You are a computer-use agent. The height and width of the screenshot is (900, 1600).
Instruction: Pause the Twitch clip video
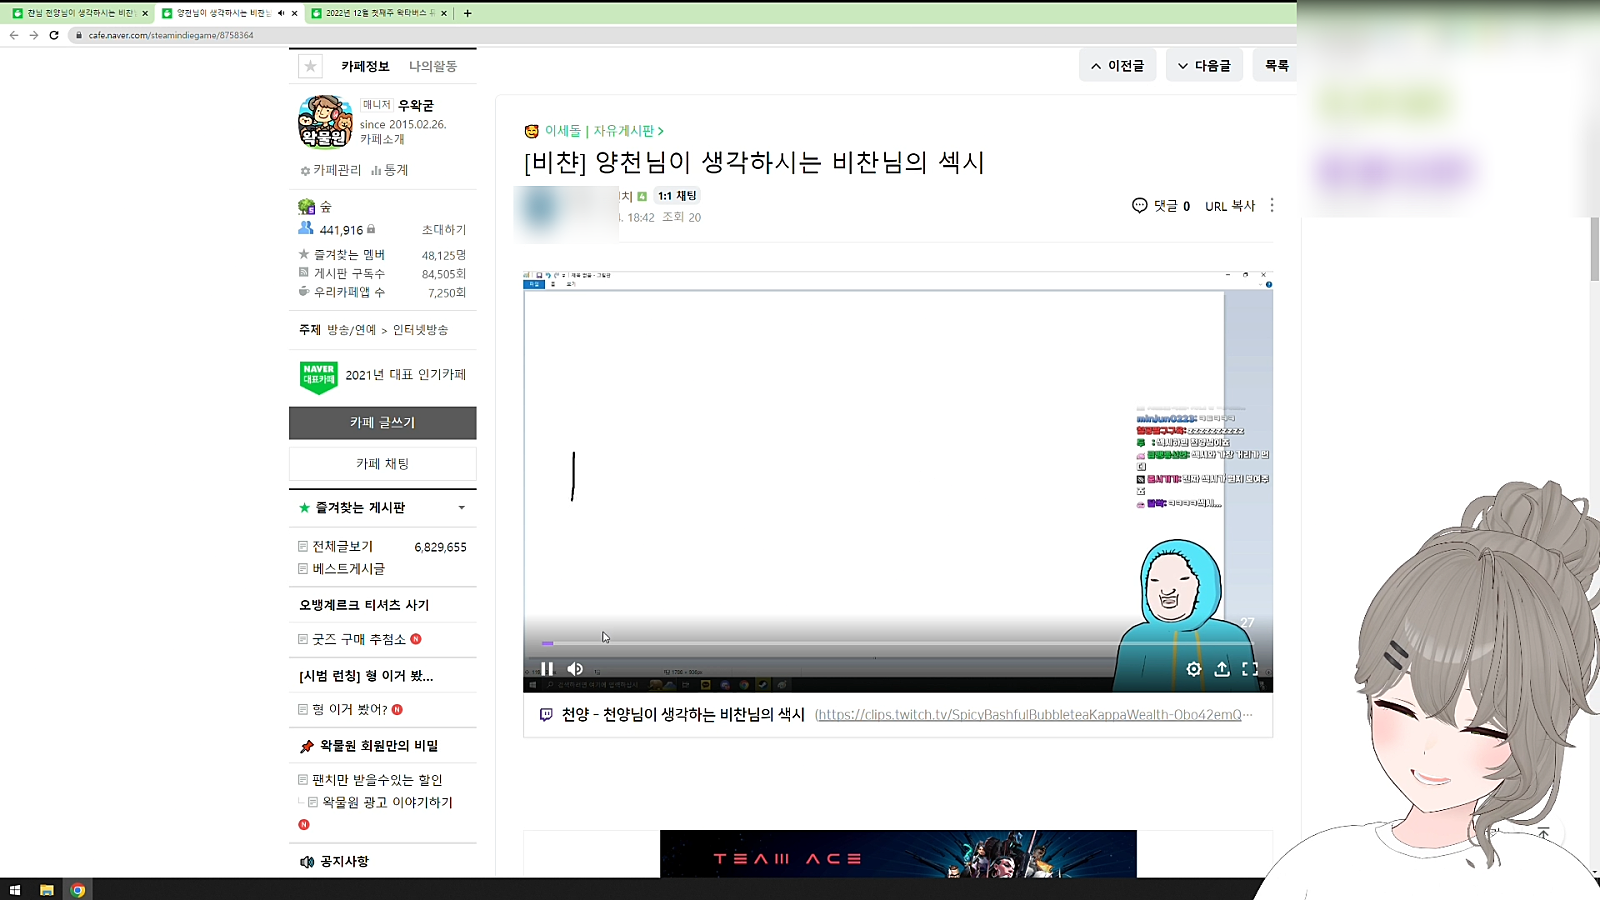click(547, 669)
